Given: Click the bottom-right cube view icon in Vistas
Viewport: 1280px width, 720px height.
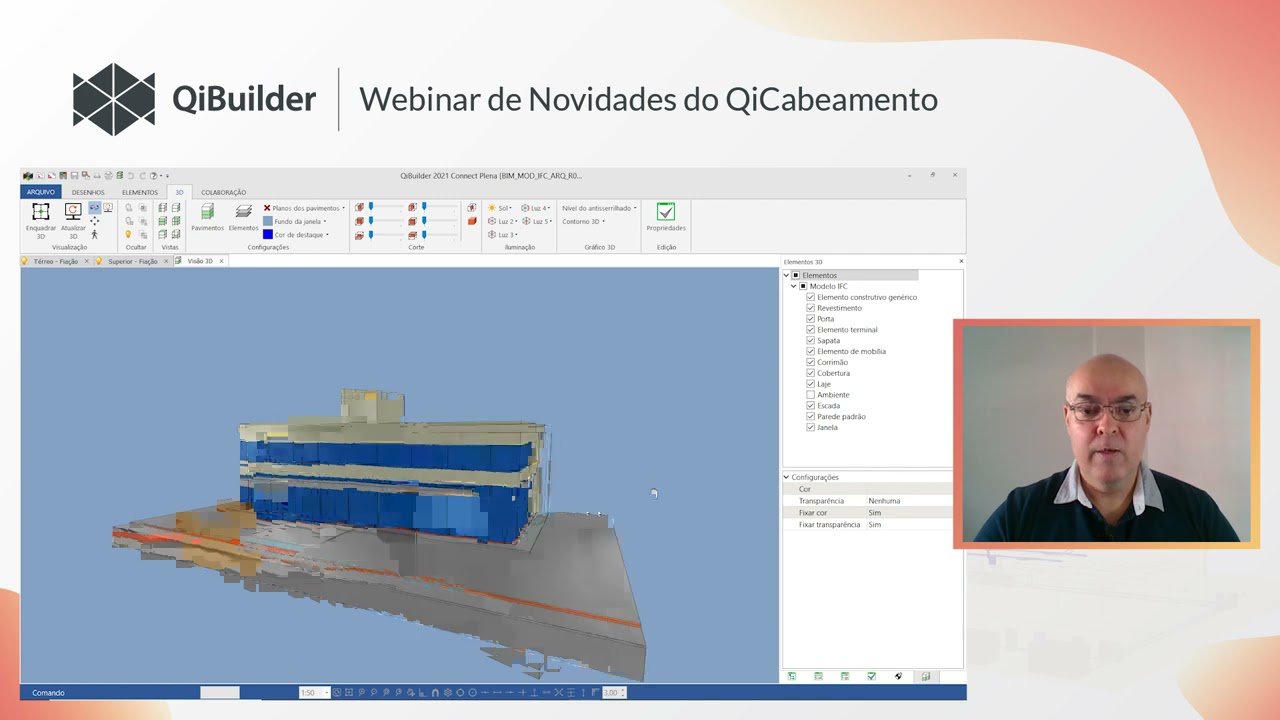Looking at the screenshot, I should (176, 234).
